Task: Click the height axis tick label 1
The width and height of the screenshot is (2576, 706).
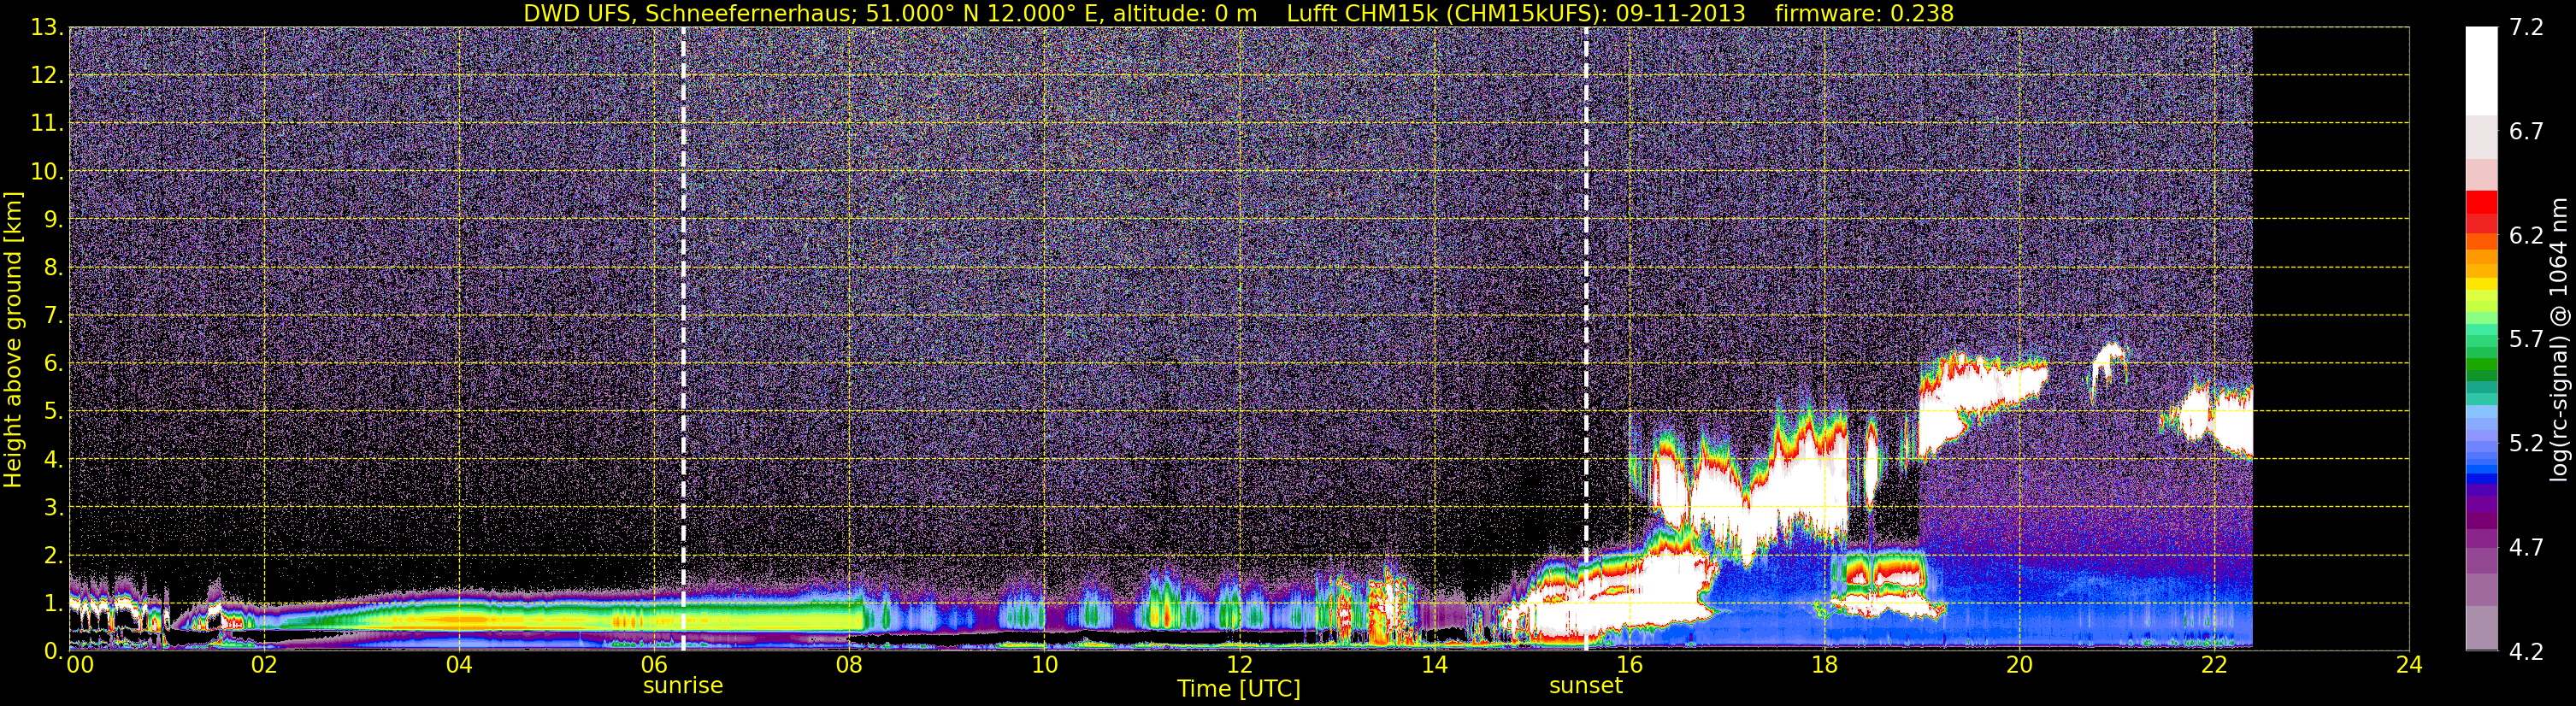Action: click(x=52, y=603)
